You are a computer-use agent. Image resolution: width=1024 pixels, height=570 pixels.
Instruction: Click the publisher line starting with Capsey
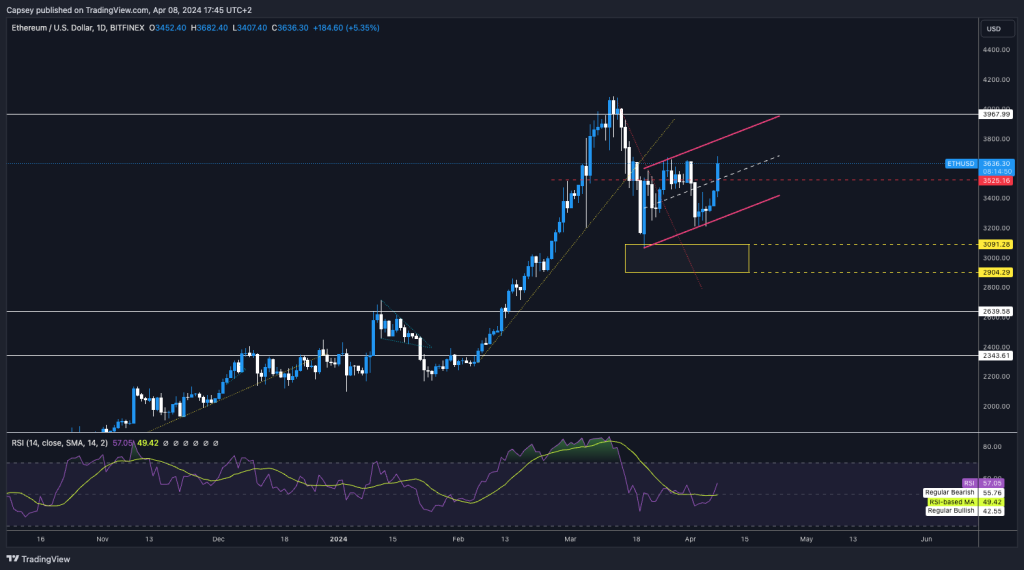[x=129, y=10]
